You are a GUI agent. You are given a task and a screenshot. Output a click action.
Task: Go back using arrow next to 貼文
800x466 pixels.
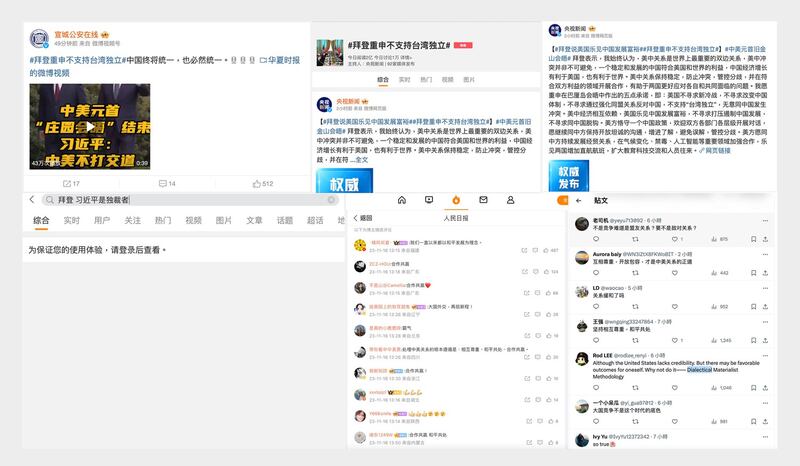tap(579, 199)
